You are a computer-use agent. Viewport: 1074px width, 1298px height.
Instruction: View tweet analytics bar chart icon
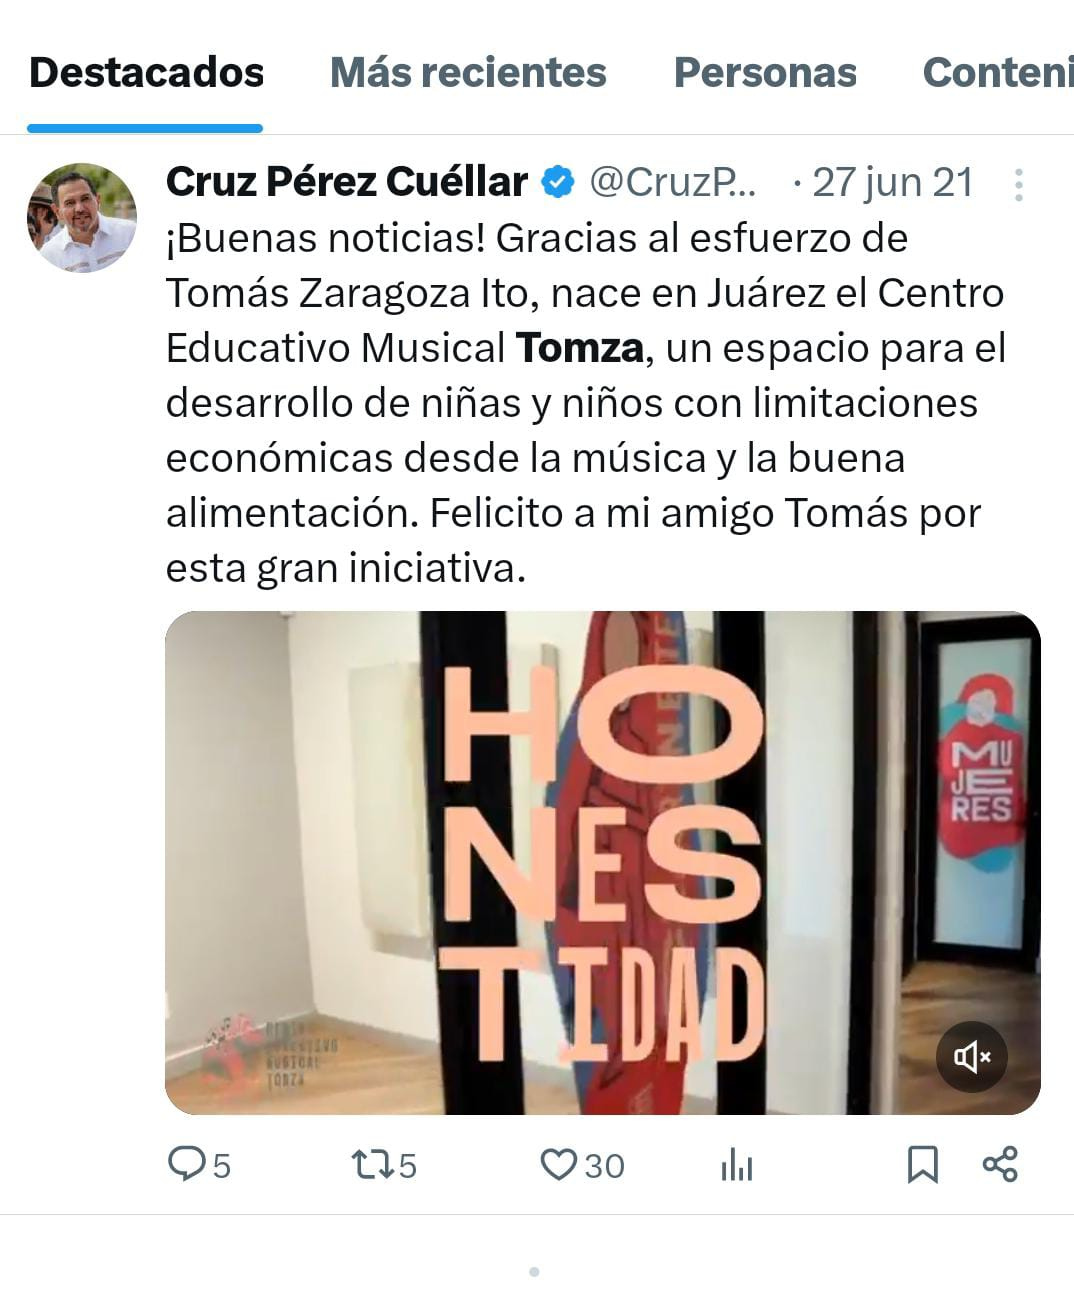[x=737, y=1165]
